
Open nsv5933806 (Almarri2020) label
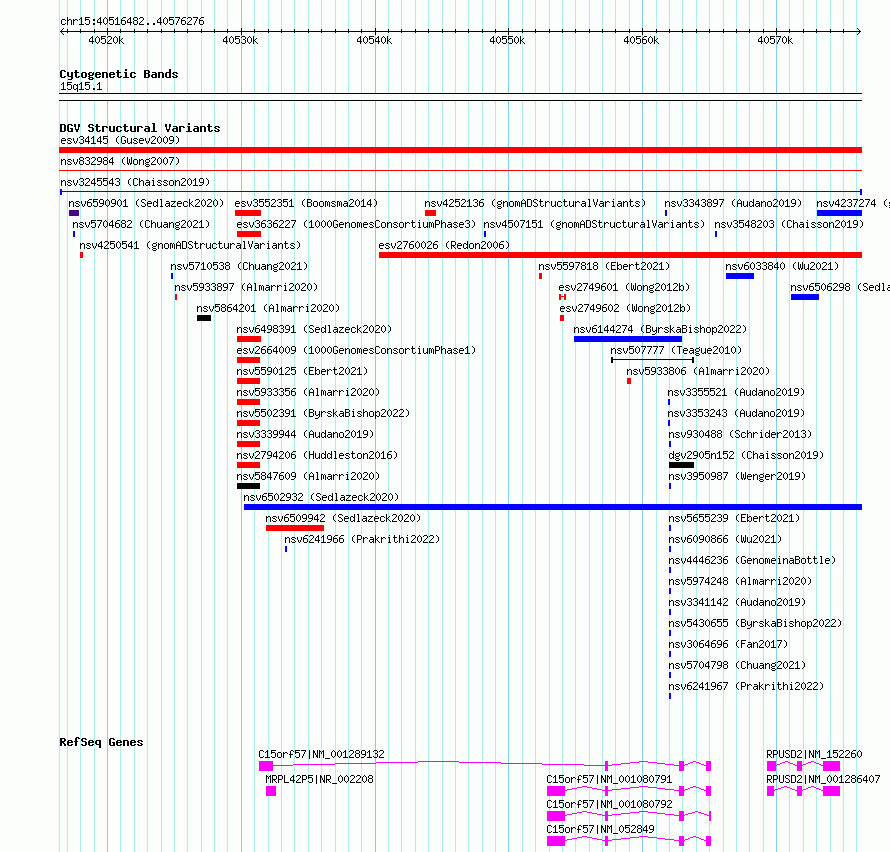[x=698, y=371]
